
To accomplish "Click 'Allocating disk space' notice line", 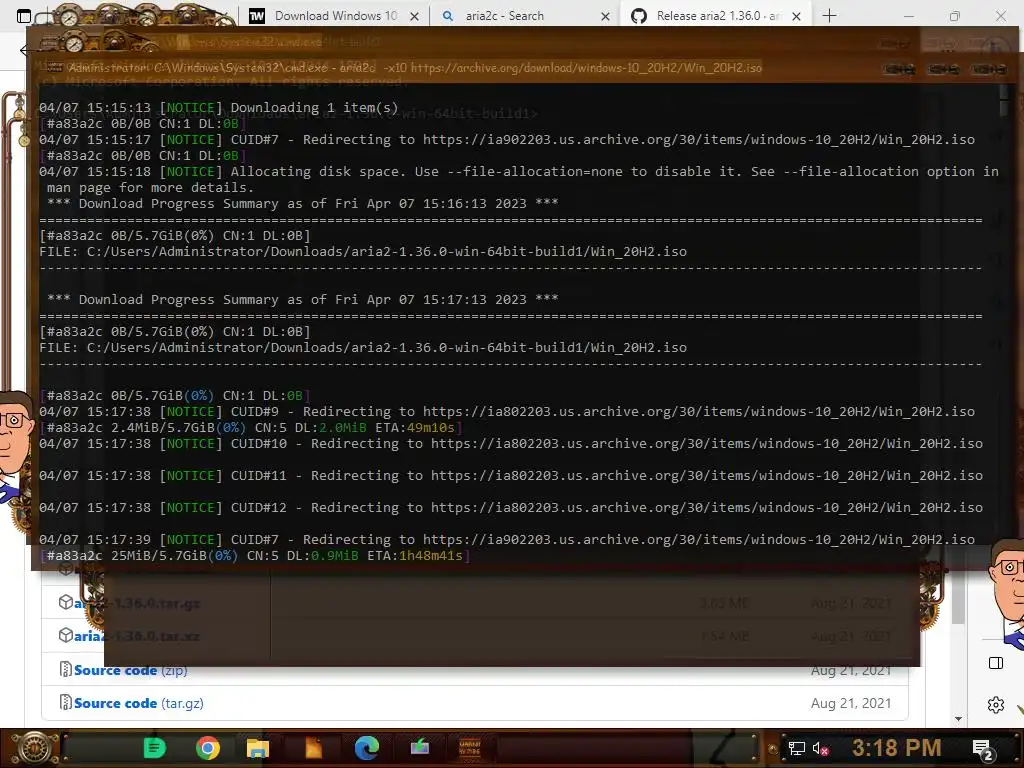I will [x=519, y=180].
